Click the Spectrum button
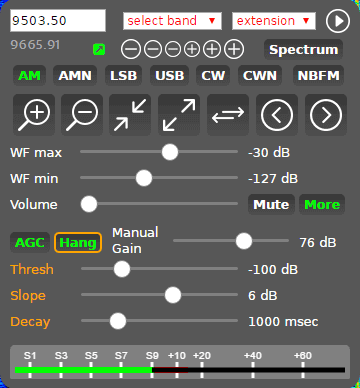 pyautogui.click(x=303, y=50)
